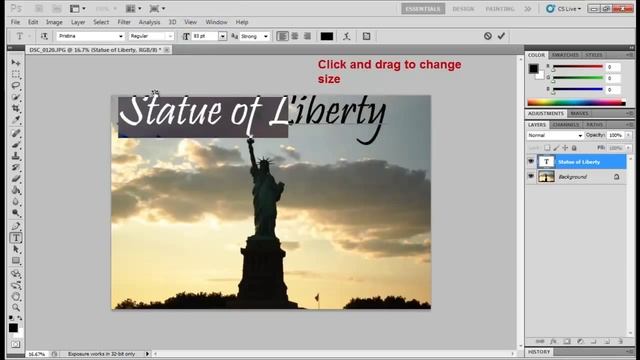
Task: Select the Paint Bucket tool
Action: click(16, 190)
